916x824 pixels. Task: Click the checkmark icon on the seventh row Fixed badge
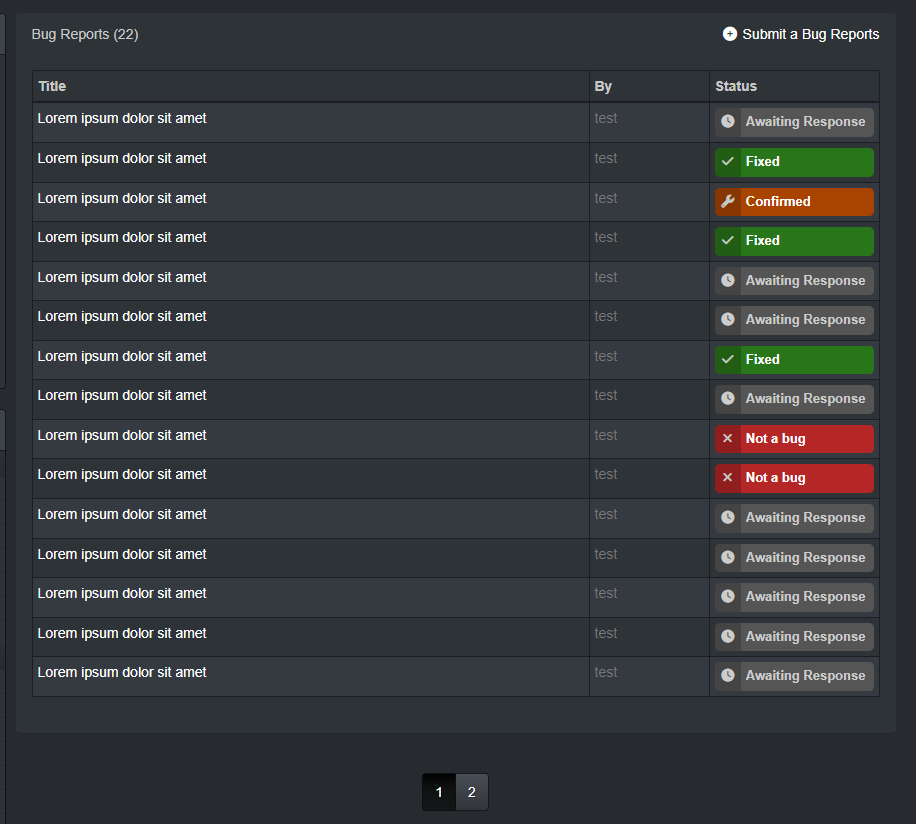728,359
